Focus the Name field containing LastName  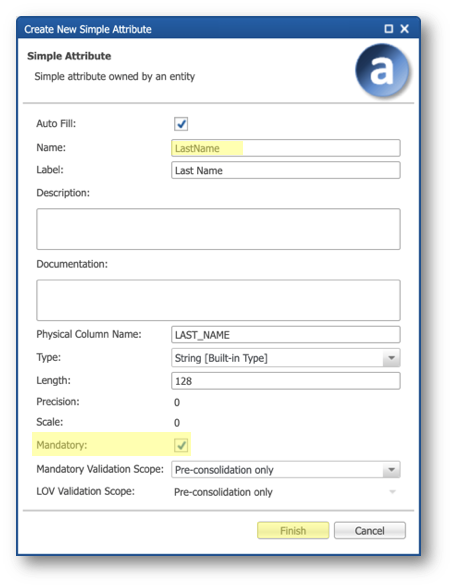click(x=286, y=148)
